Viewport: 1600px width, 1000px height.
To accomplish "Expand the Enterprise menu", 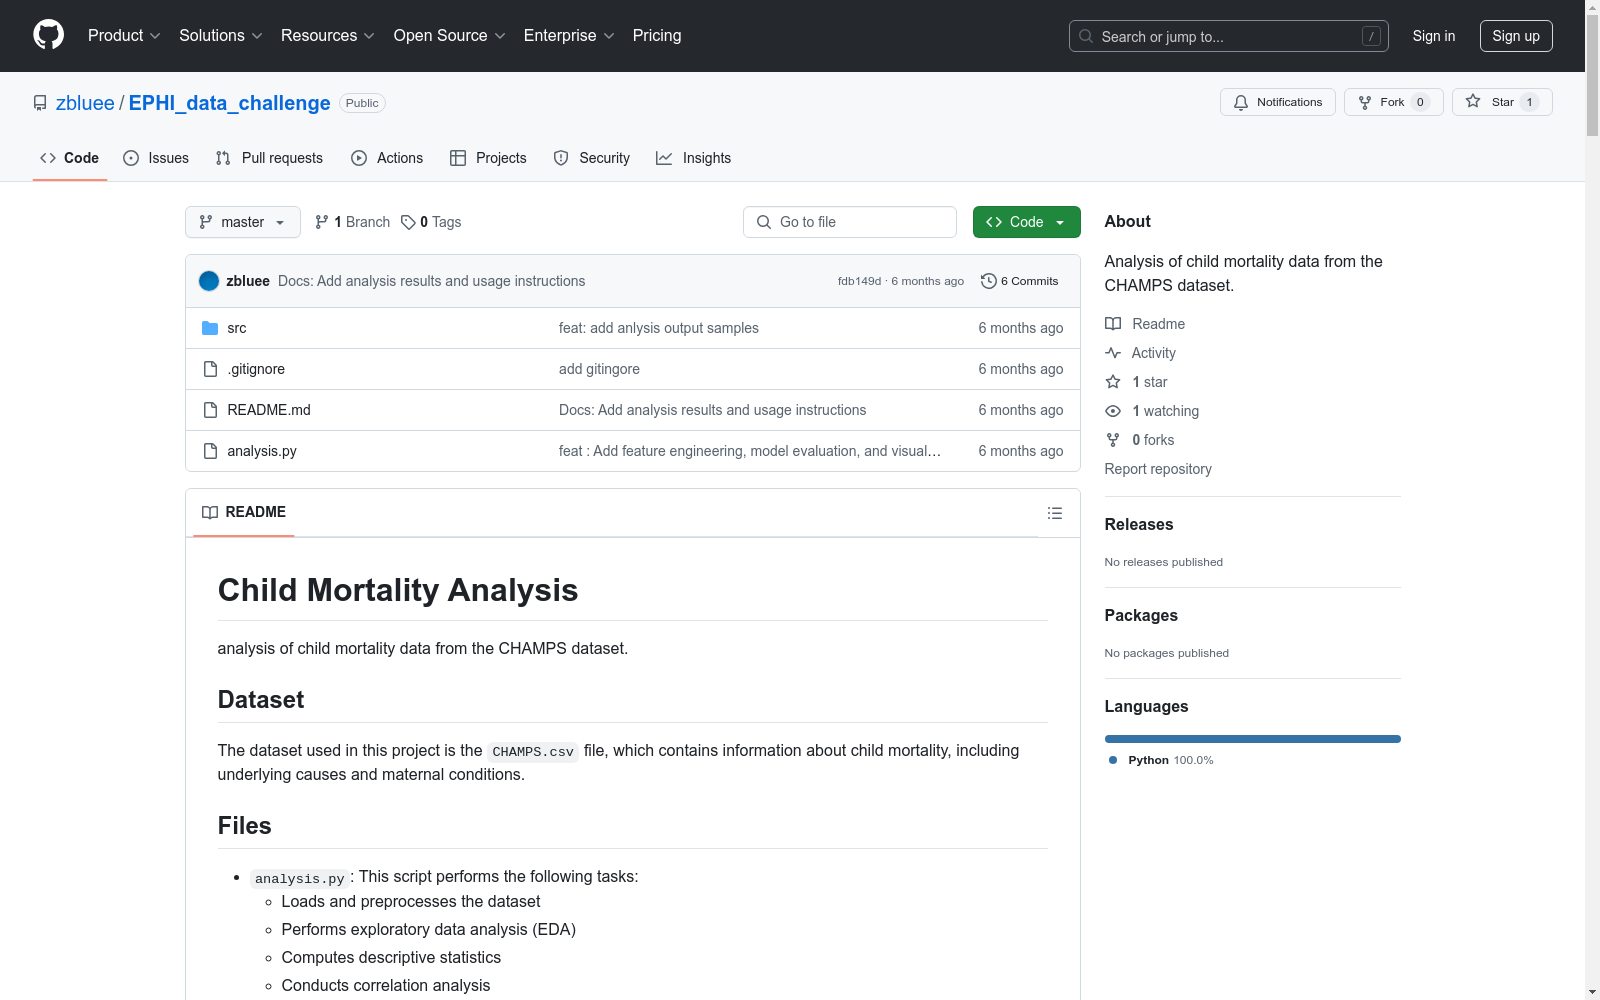I will pos(569,36).
